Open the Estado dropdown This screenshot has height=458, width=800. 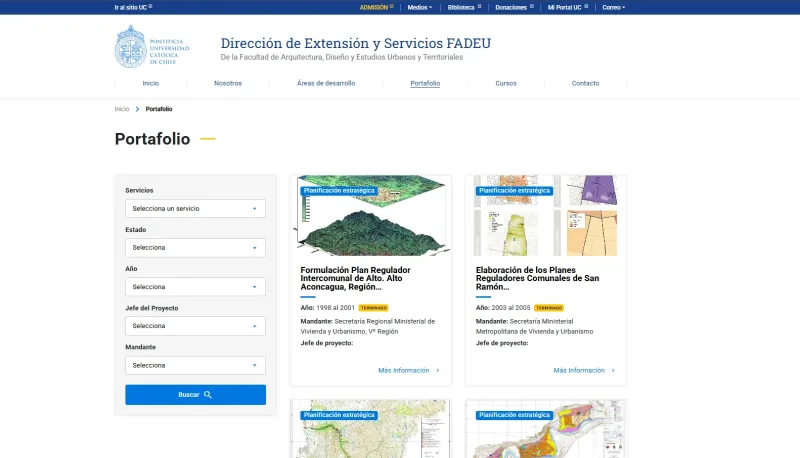coord(195,248)
